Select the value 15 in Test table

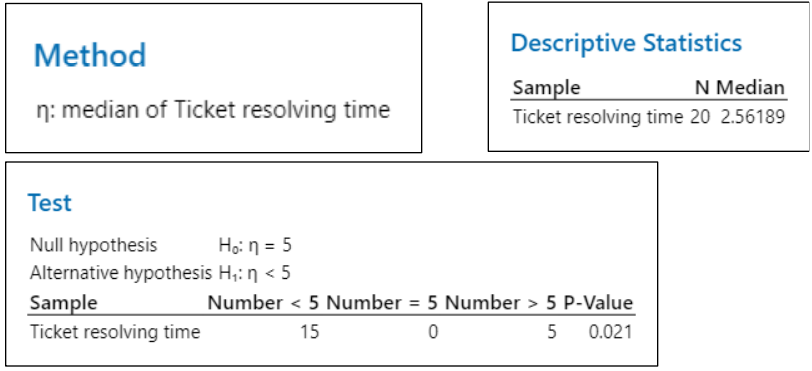310,332
